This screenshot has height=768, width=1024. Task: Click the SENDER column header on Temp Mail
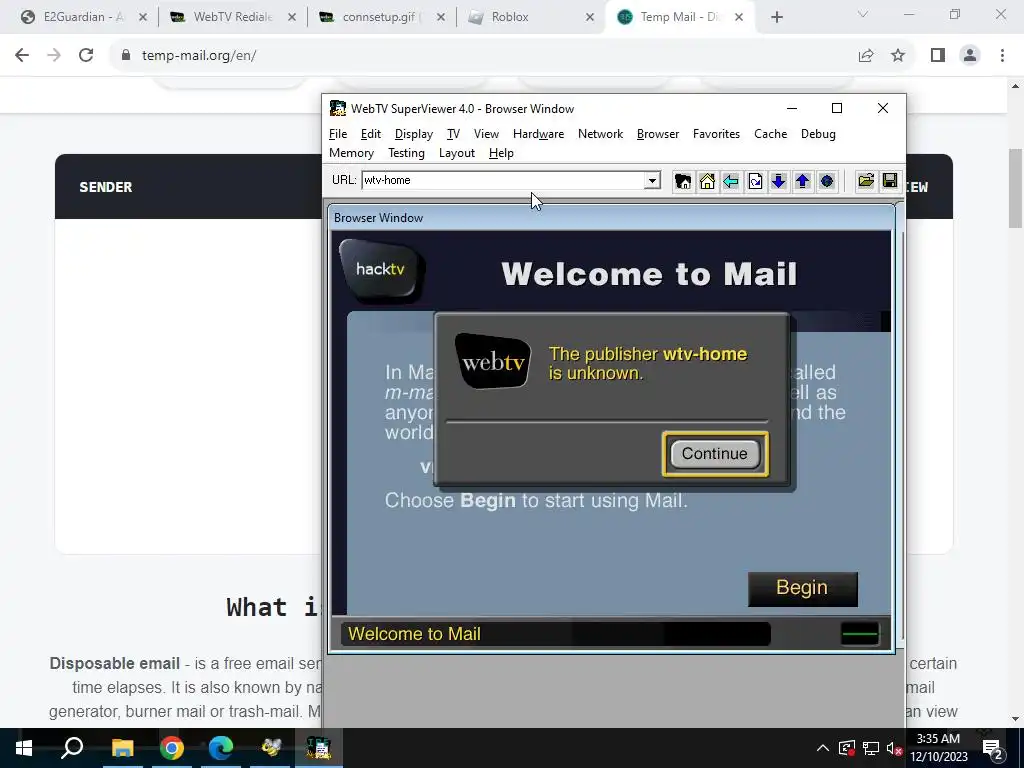[x=106, y=187]
